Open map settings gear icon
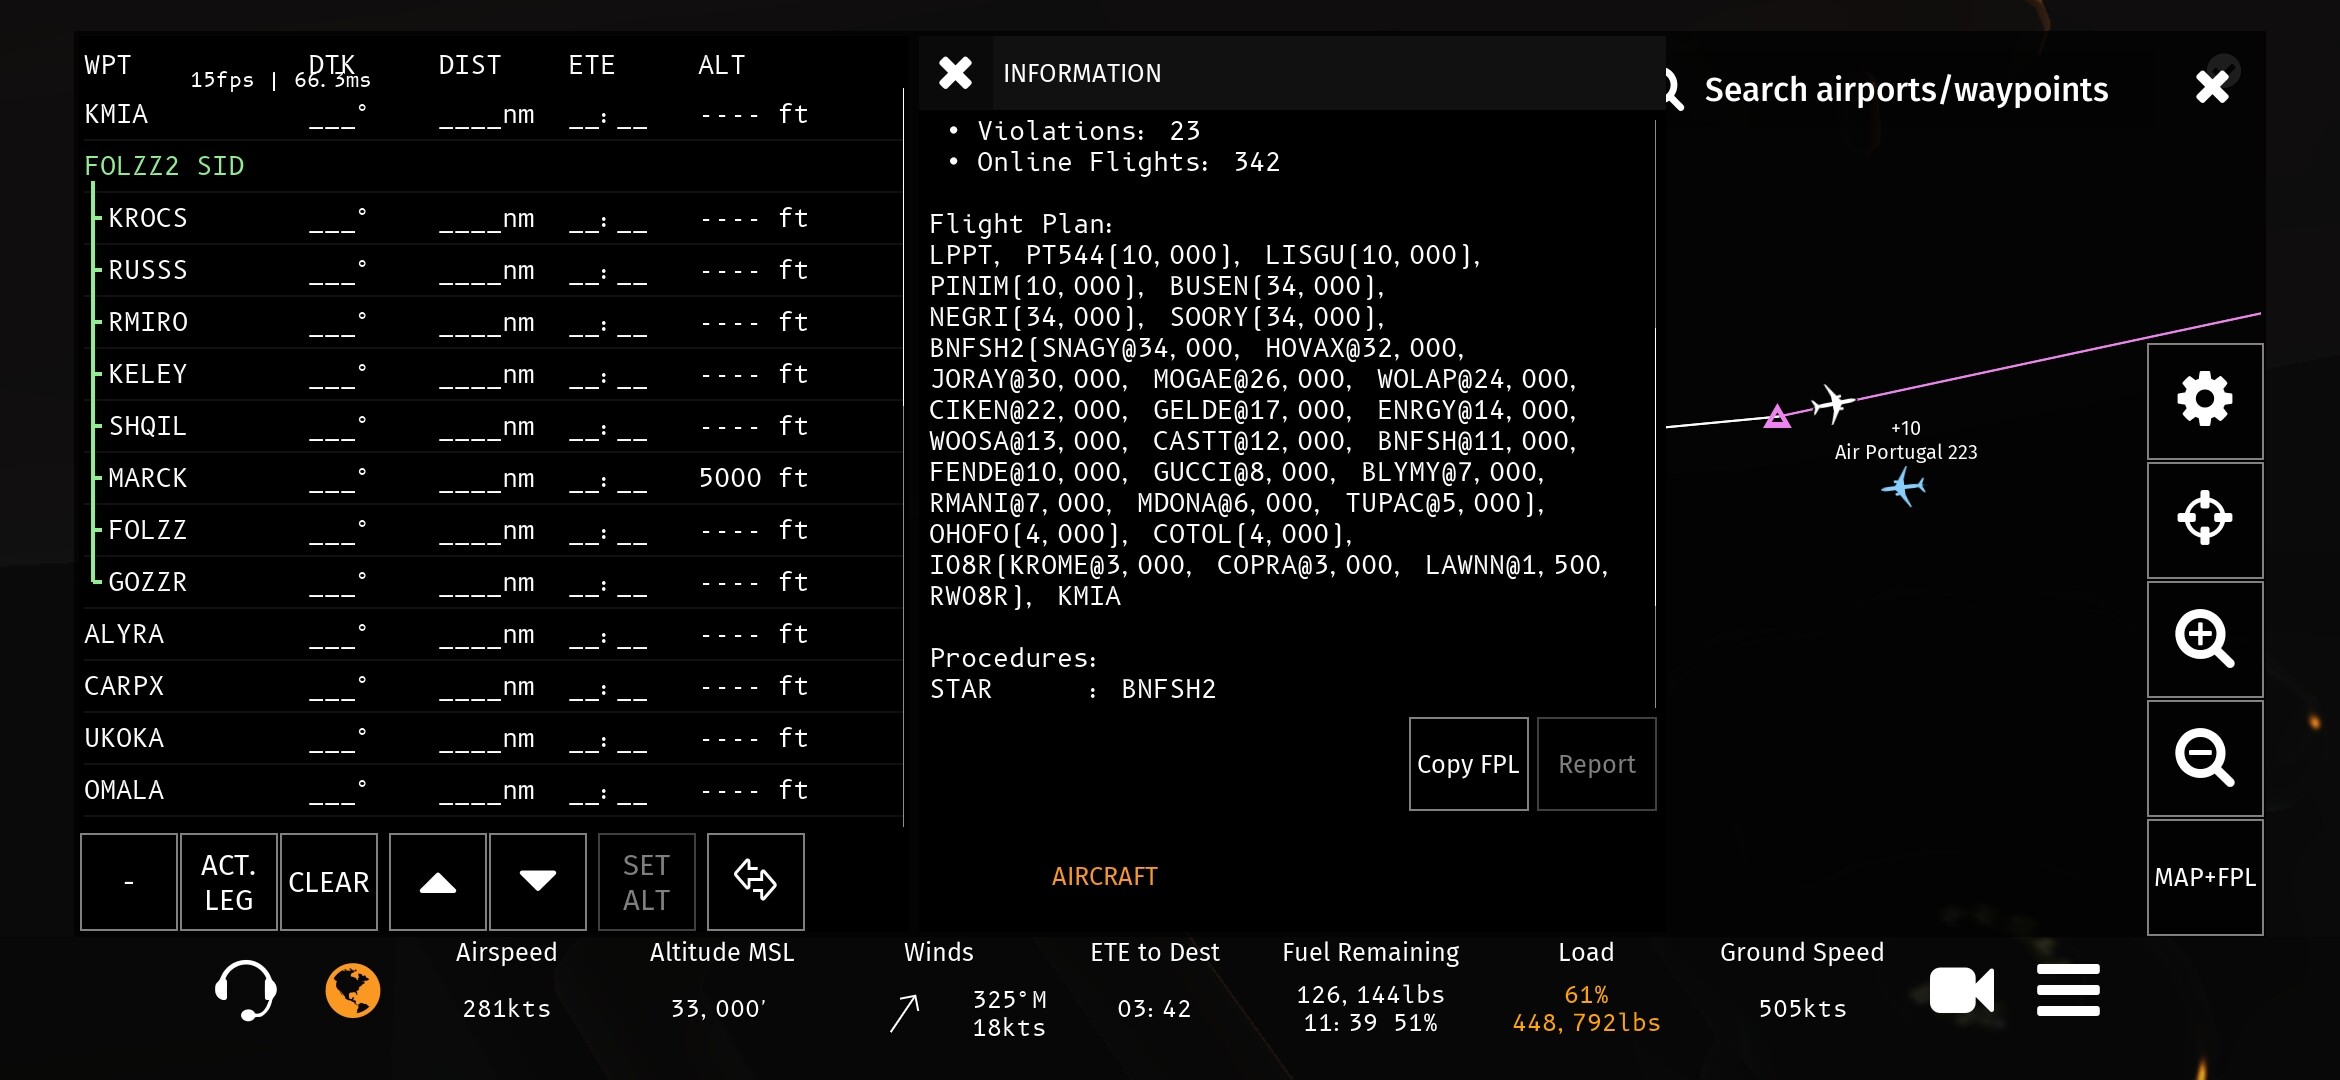 point(2204,401)
